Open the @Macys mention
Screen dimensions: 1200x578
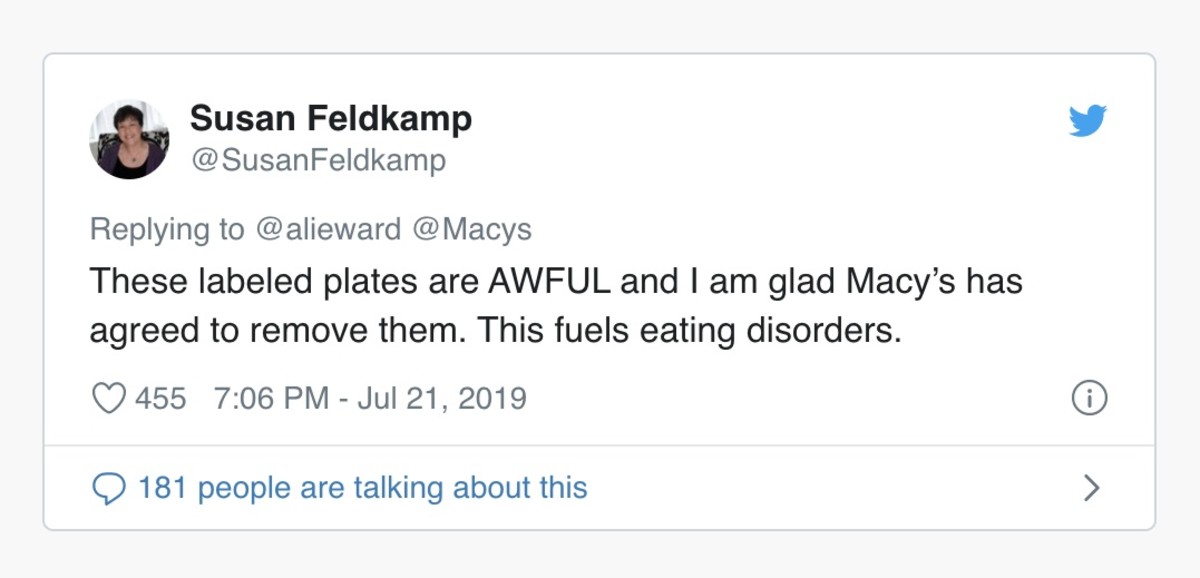click(x=475, y=229)
